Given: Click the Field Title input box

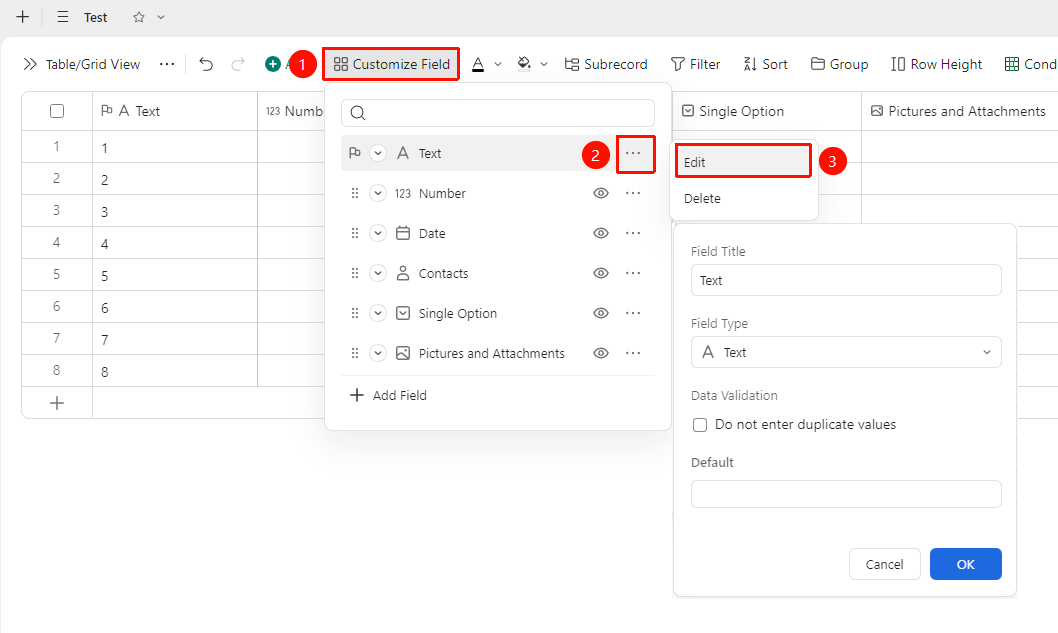Looking at the screenshot, I should pyautogui.click(x=846, y=280).
